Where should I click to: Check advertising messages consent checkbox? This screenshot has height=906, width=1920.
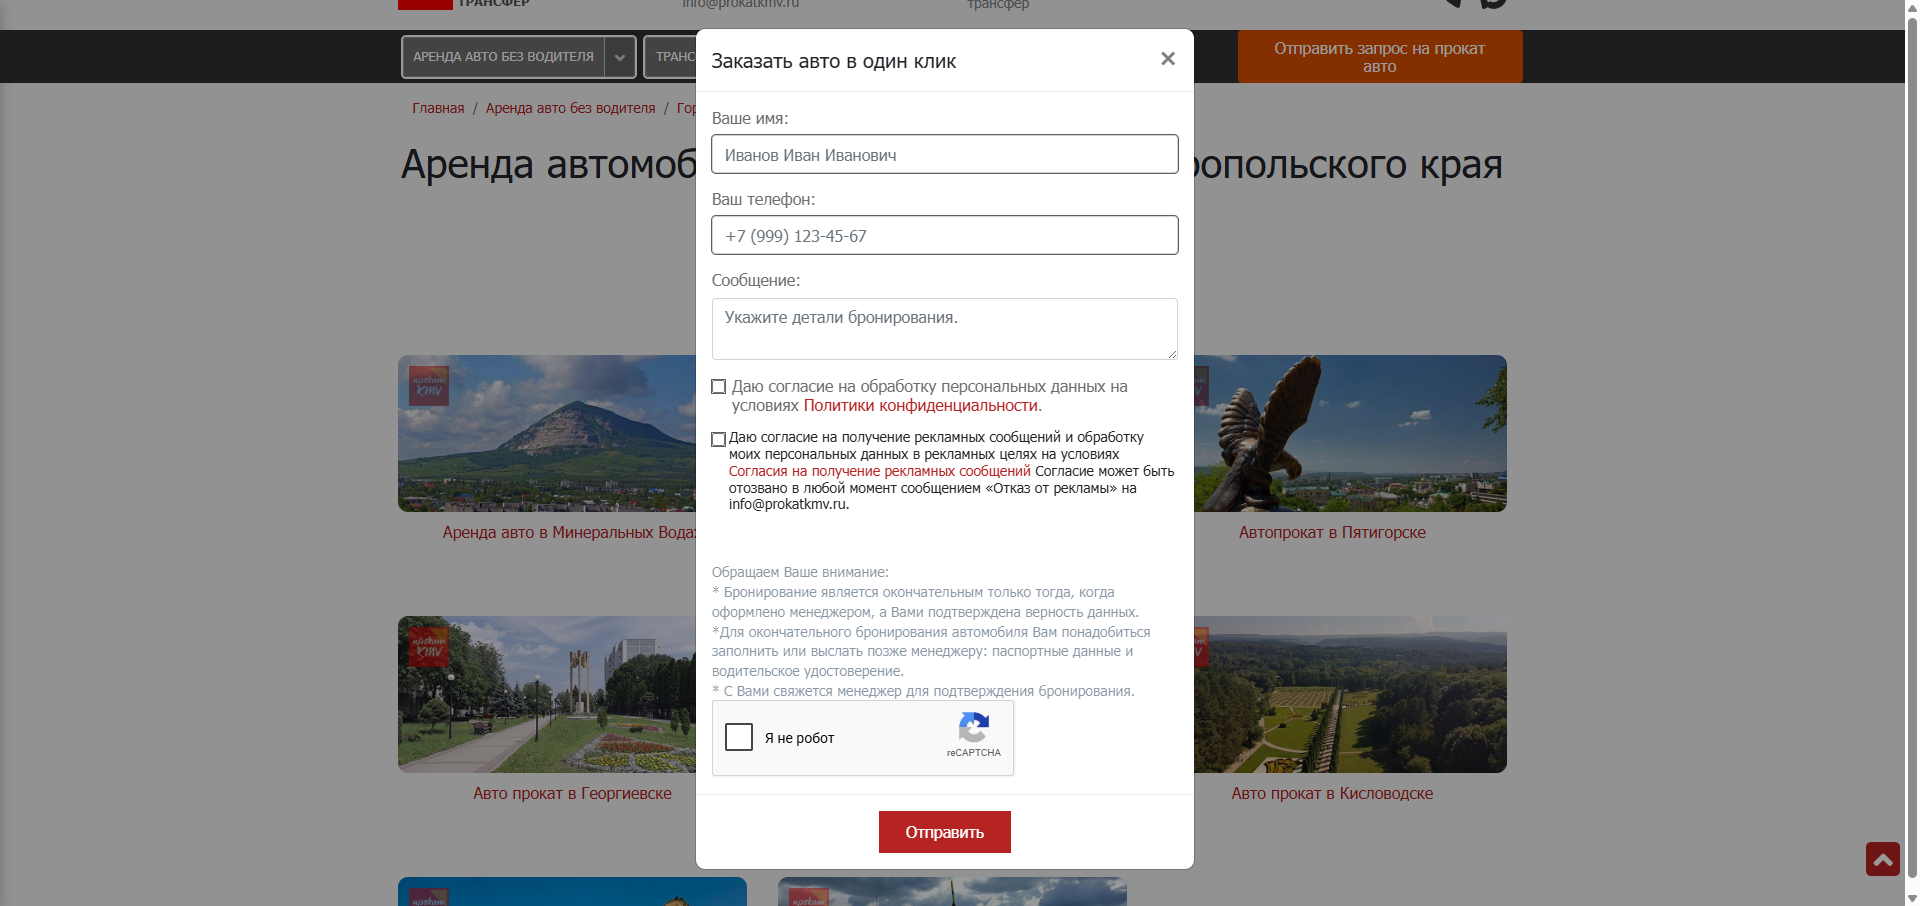point(718,439)
